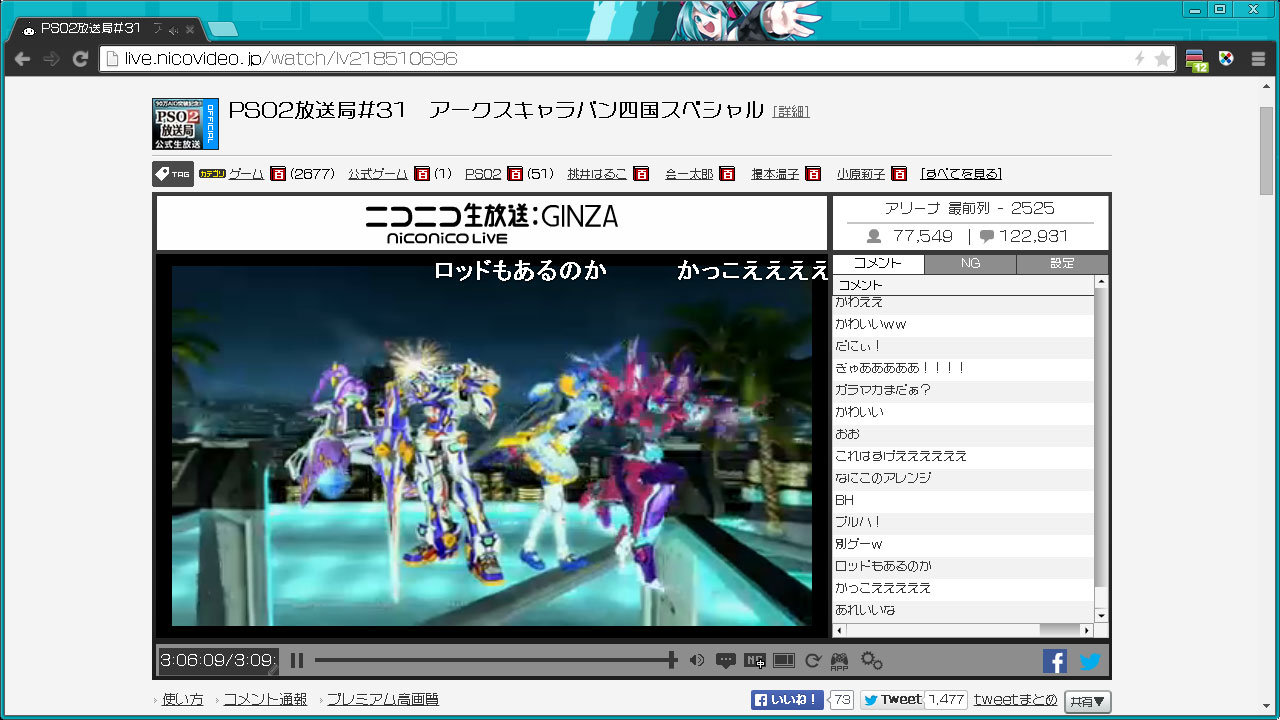Pause the live stream playback
Viewport: 1280px width, 720px height.
[297, 660]
